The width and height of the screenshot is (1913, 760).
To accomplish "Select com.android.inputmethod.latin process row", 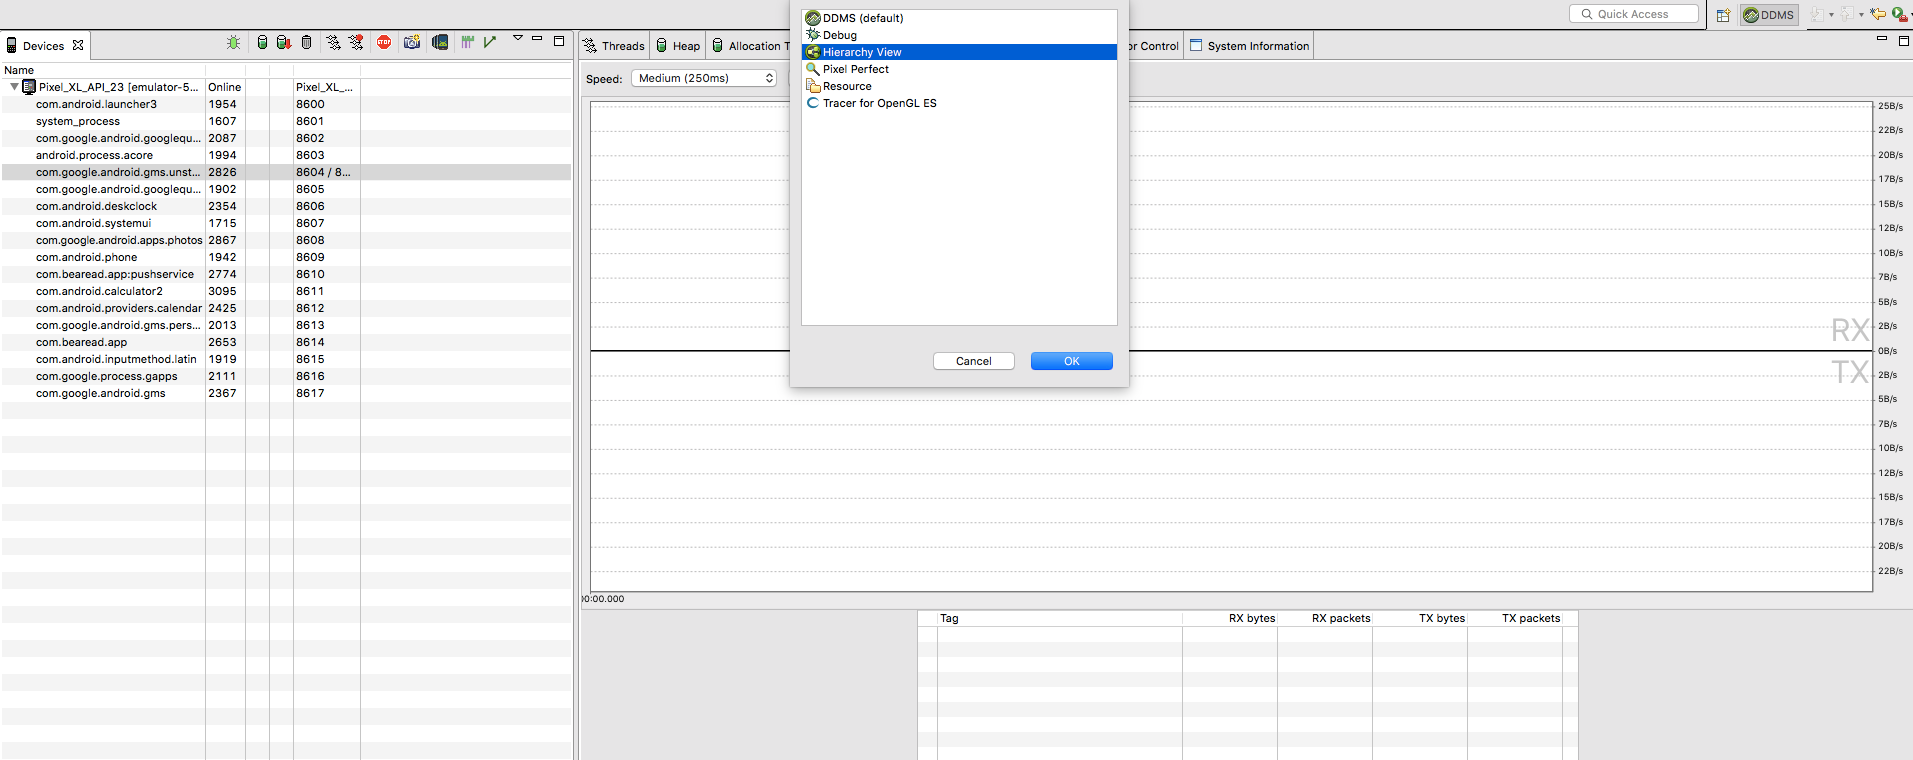I will click(x=286, y=359).
